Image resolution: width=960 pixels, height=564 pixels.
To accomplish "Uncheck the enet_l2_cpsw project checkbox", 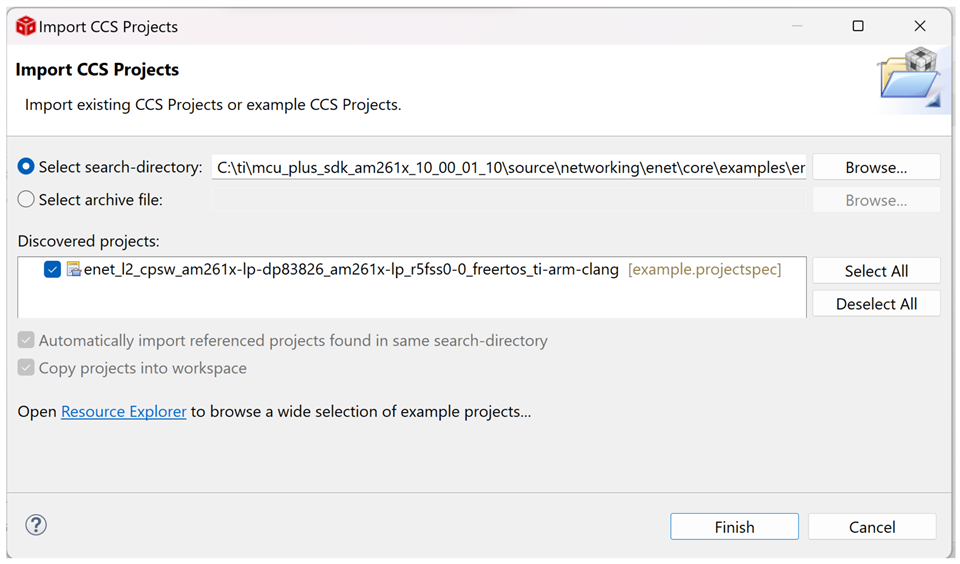I will (x=53, y=270).
